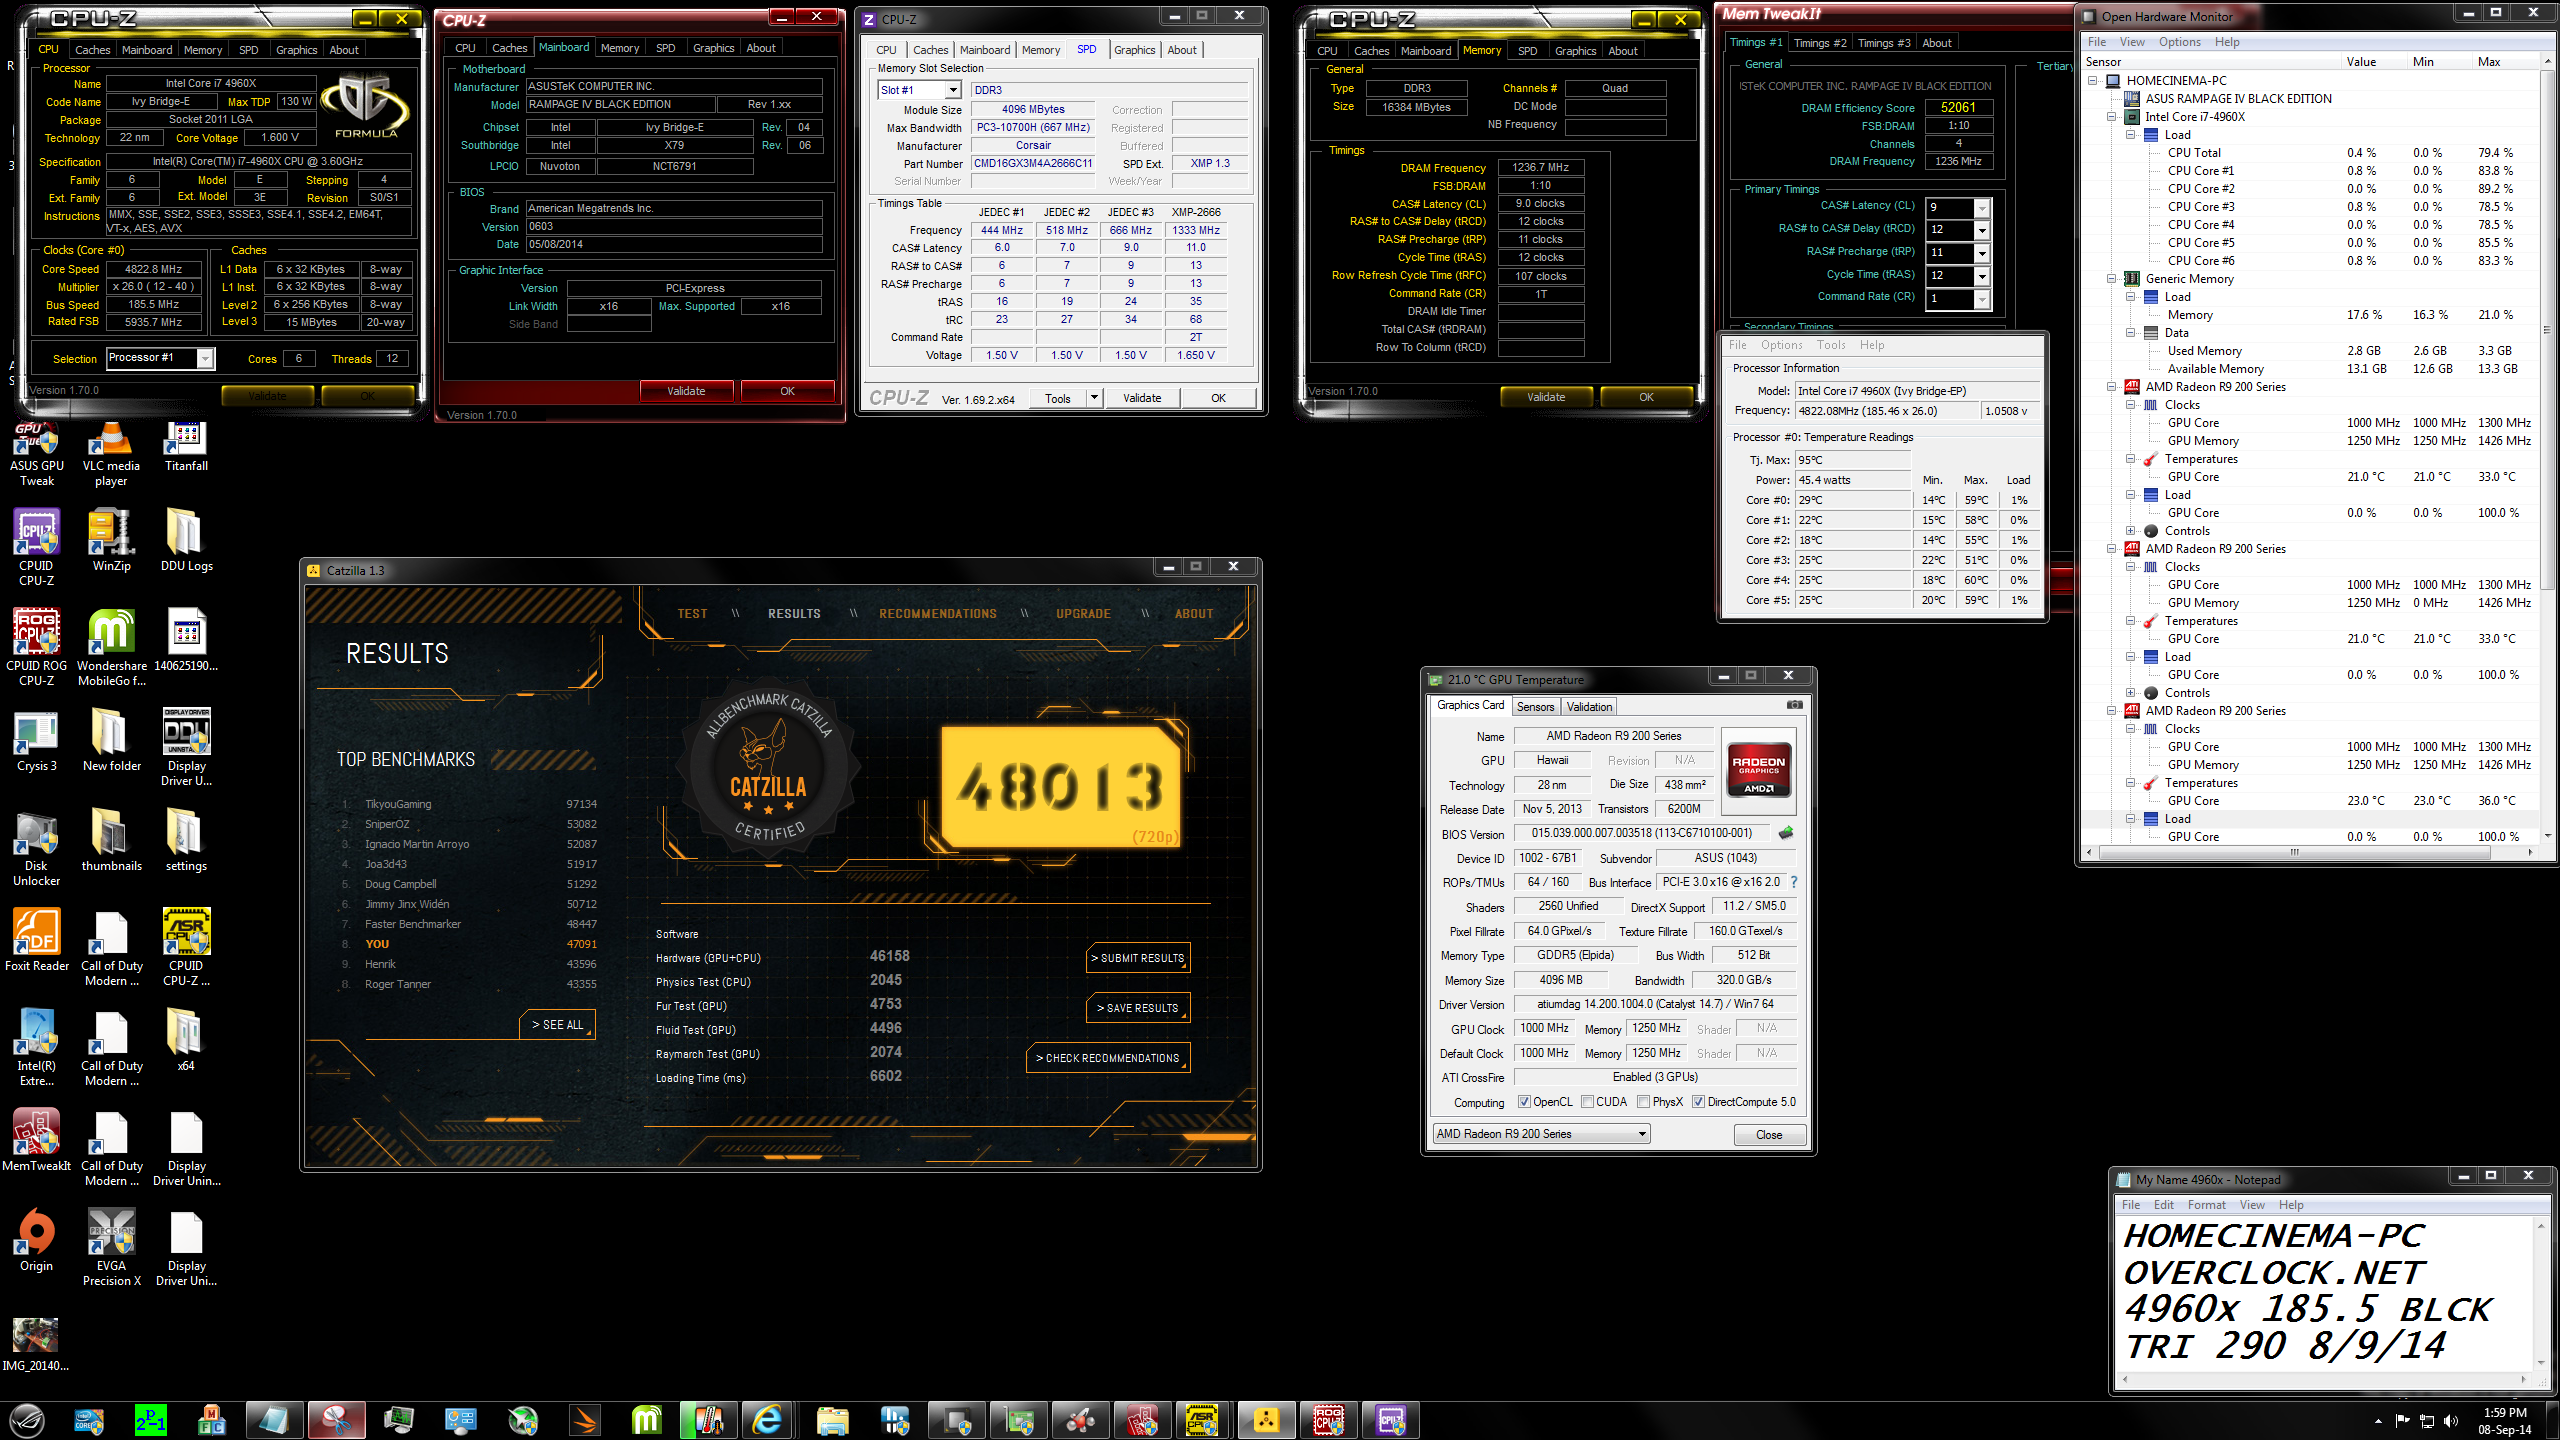Open the Cycle Time tRAS dropdown in MemTweakIt
This screenshot has height=1440, width=2560.
click(1981, 276)
